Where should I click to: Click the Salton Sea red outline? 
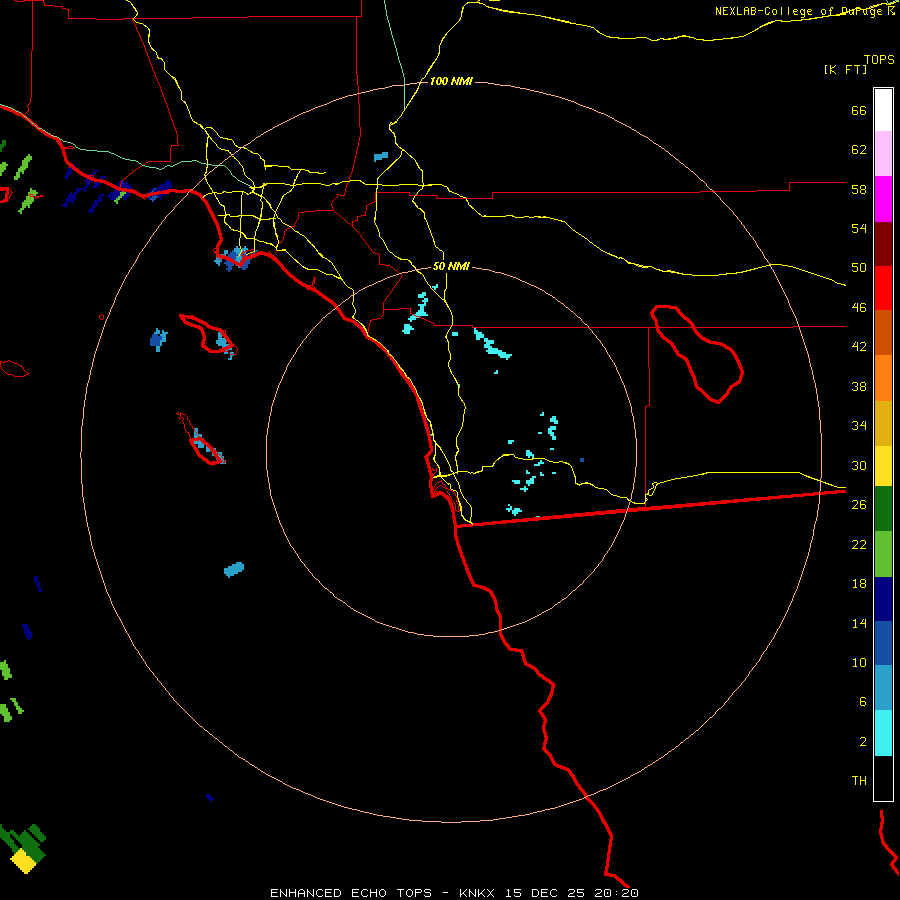point(697,354)
